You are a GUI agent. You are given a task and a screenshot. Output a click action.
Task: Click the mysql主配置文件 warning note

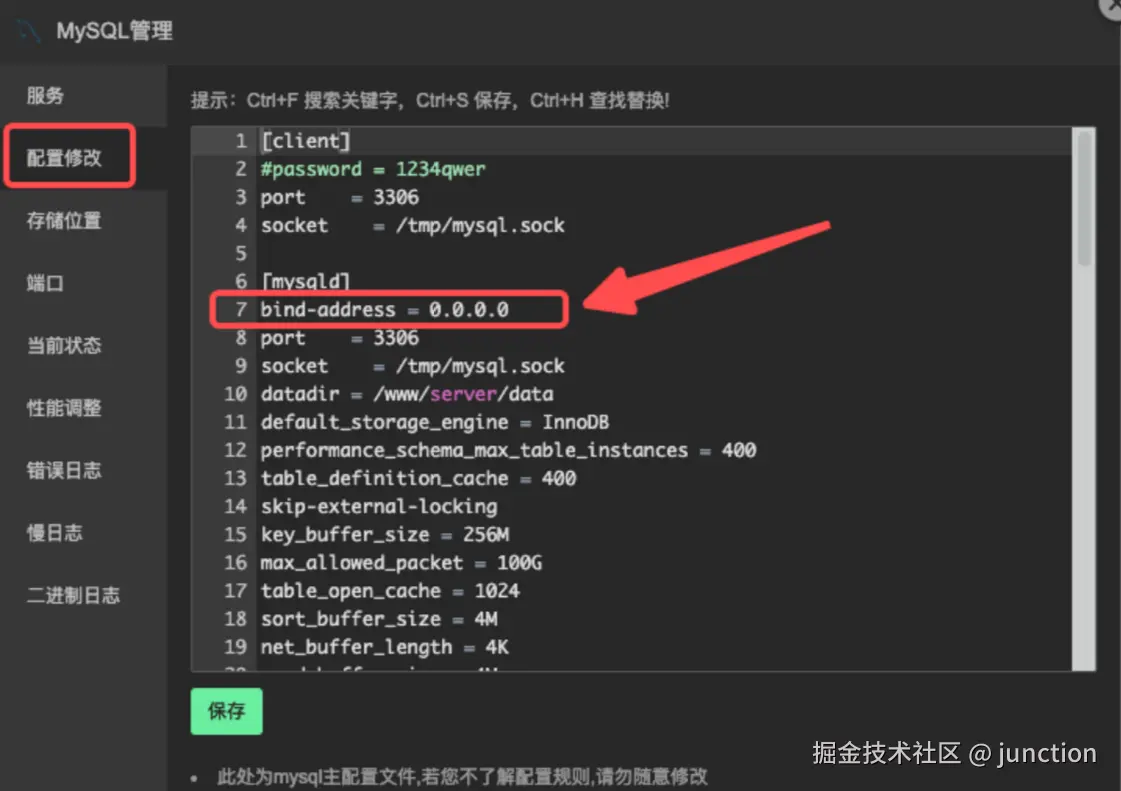462,776
